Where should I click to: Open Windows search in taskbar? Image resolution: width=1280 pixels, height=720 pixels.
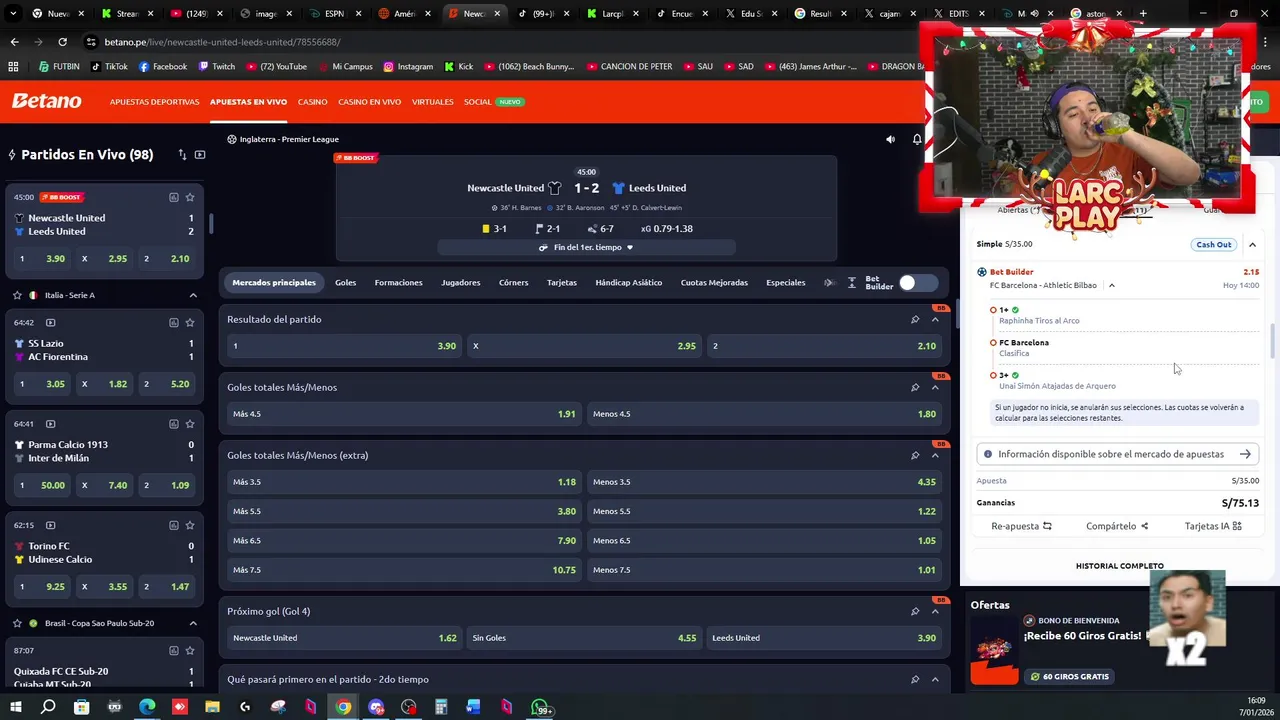click(x=48, y=707)
